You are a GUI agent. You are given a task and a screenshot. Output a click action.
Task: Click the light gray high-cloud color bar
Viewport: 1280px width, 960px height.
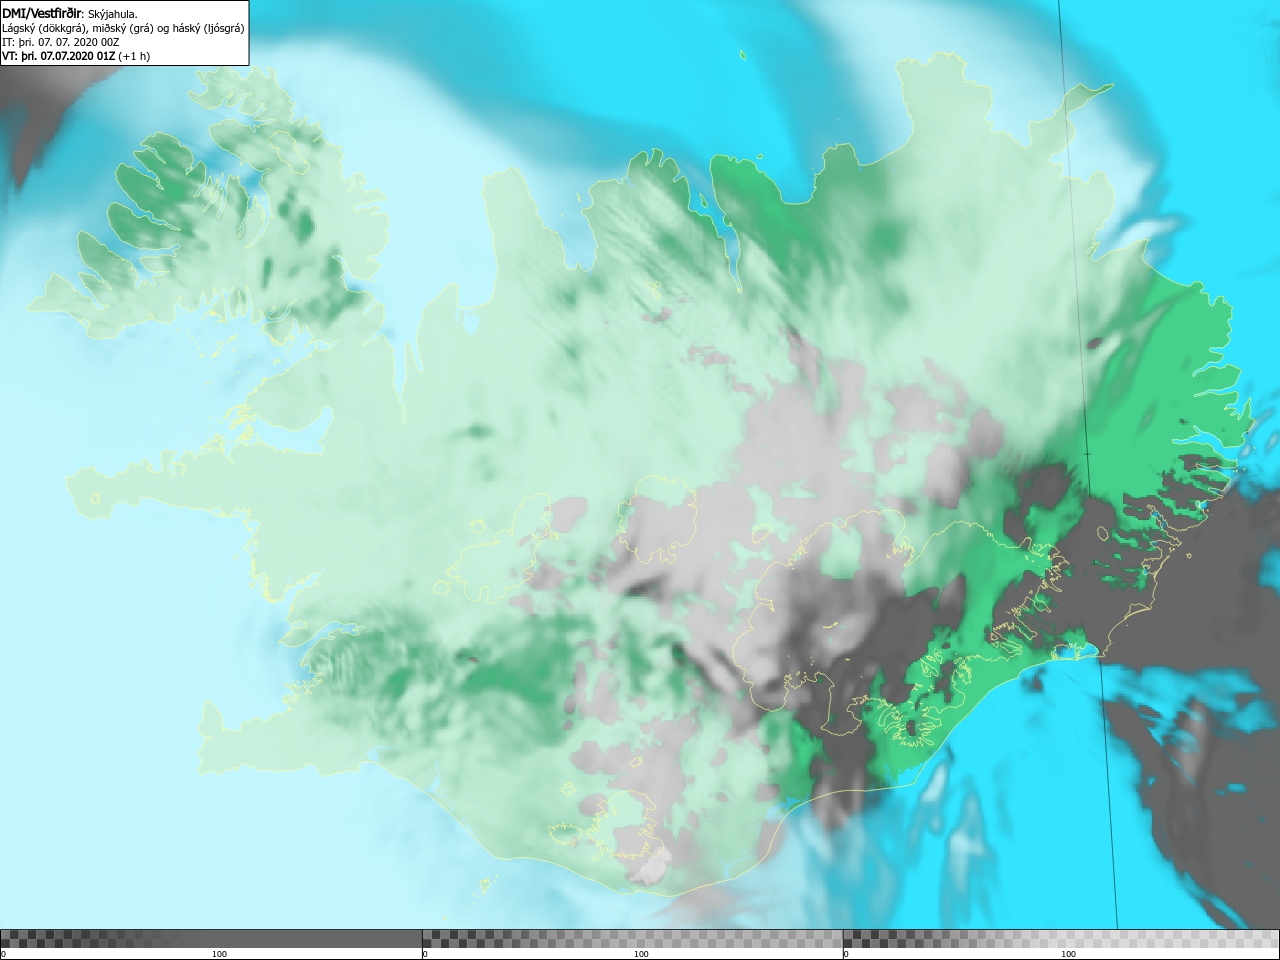[x=1061, y=939]
